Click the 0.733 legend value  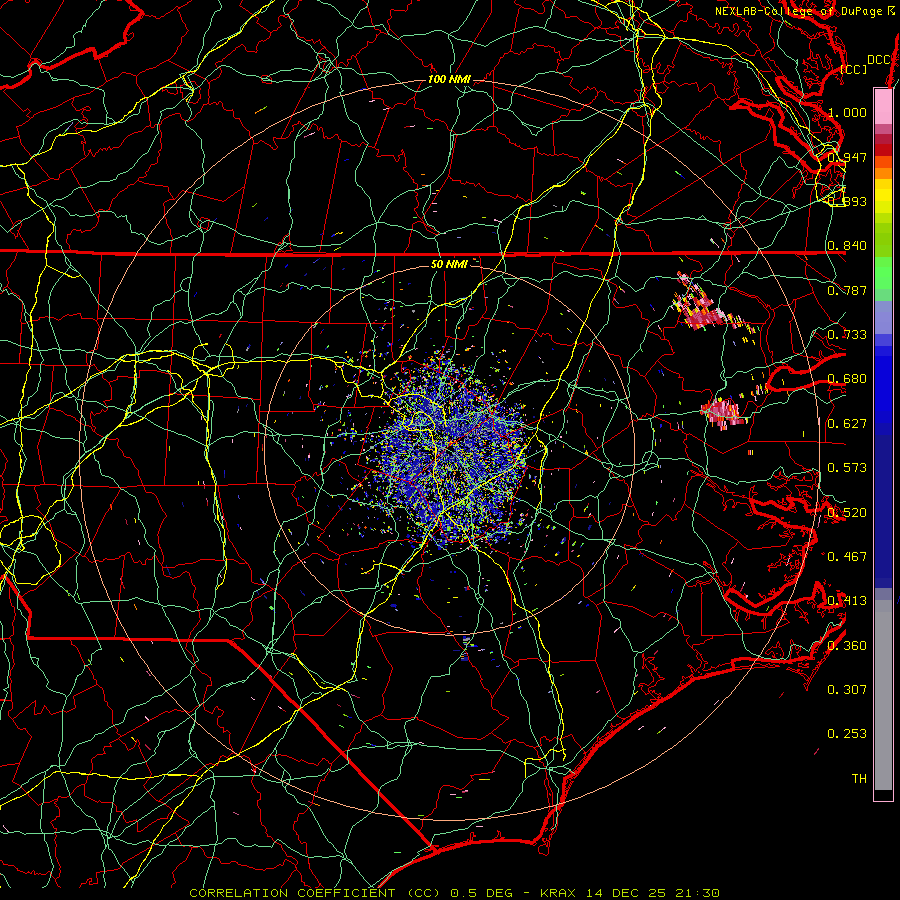coord(847,335)
